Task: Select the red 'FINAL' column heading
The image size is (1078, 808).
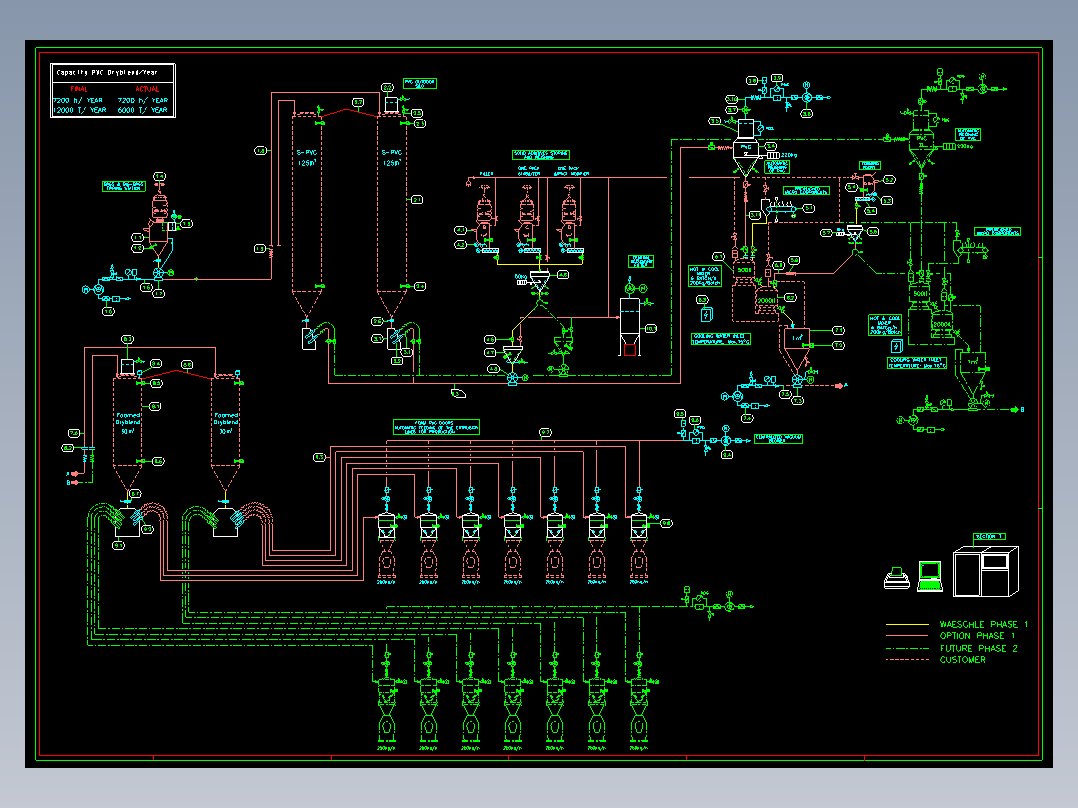Action: click(78, 89)
